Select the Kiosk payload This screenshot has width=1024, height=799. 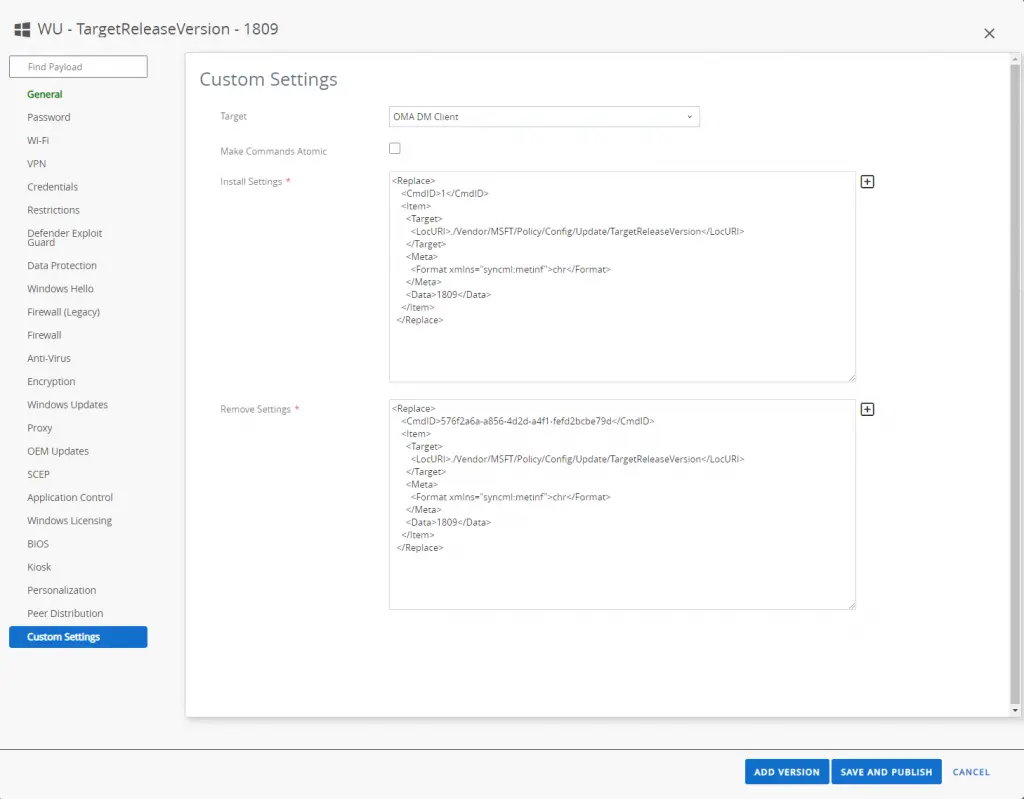(39, 567)
